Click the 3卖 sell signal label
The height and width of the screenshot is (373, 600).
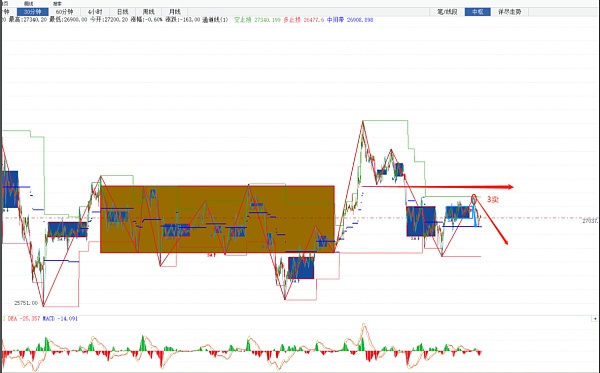pyautogui.click(x=492, y=199)
